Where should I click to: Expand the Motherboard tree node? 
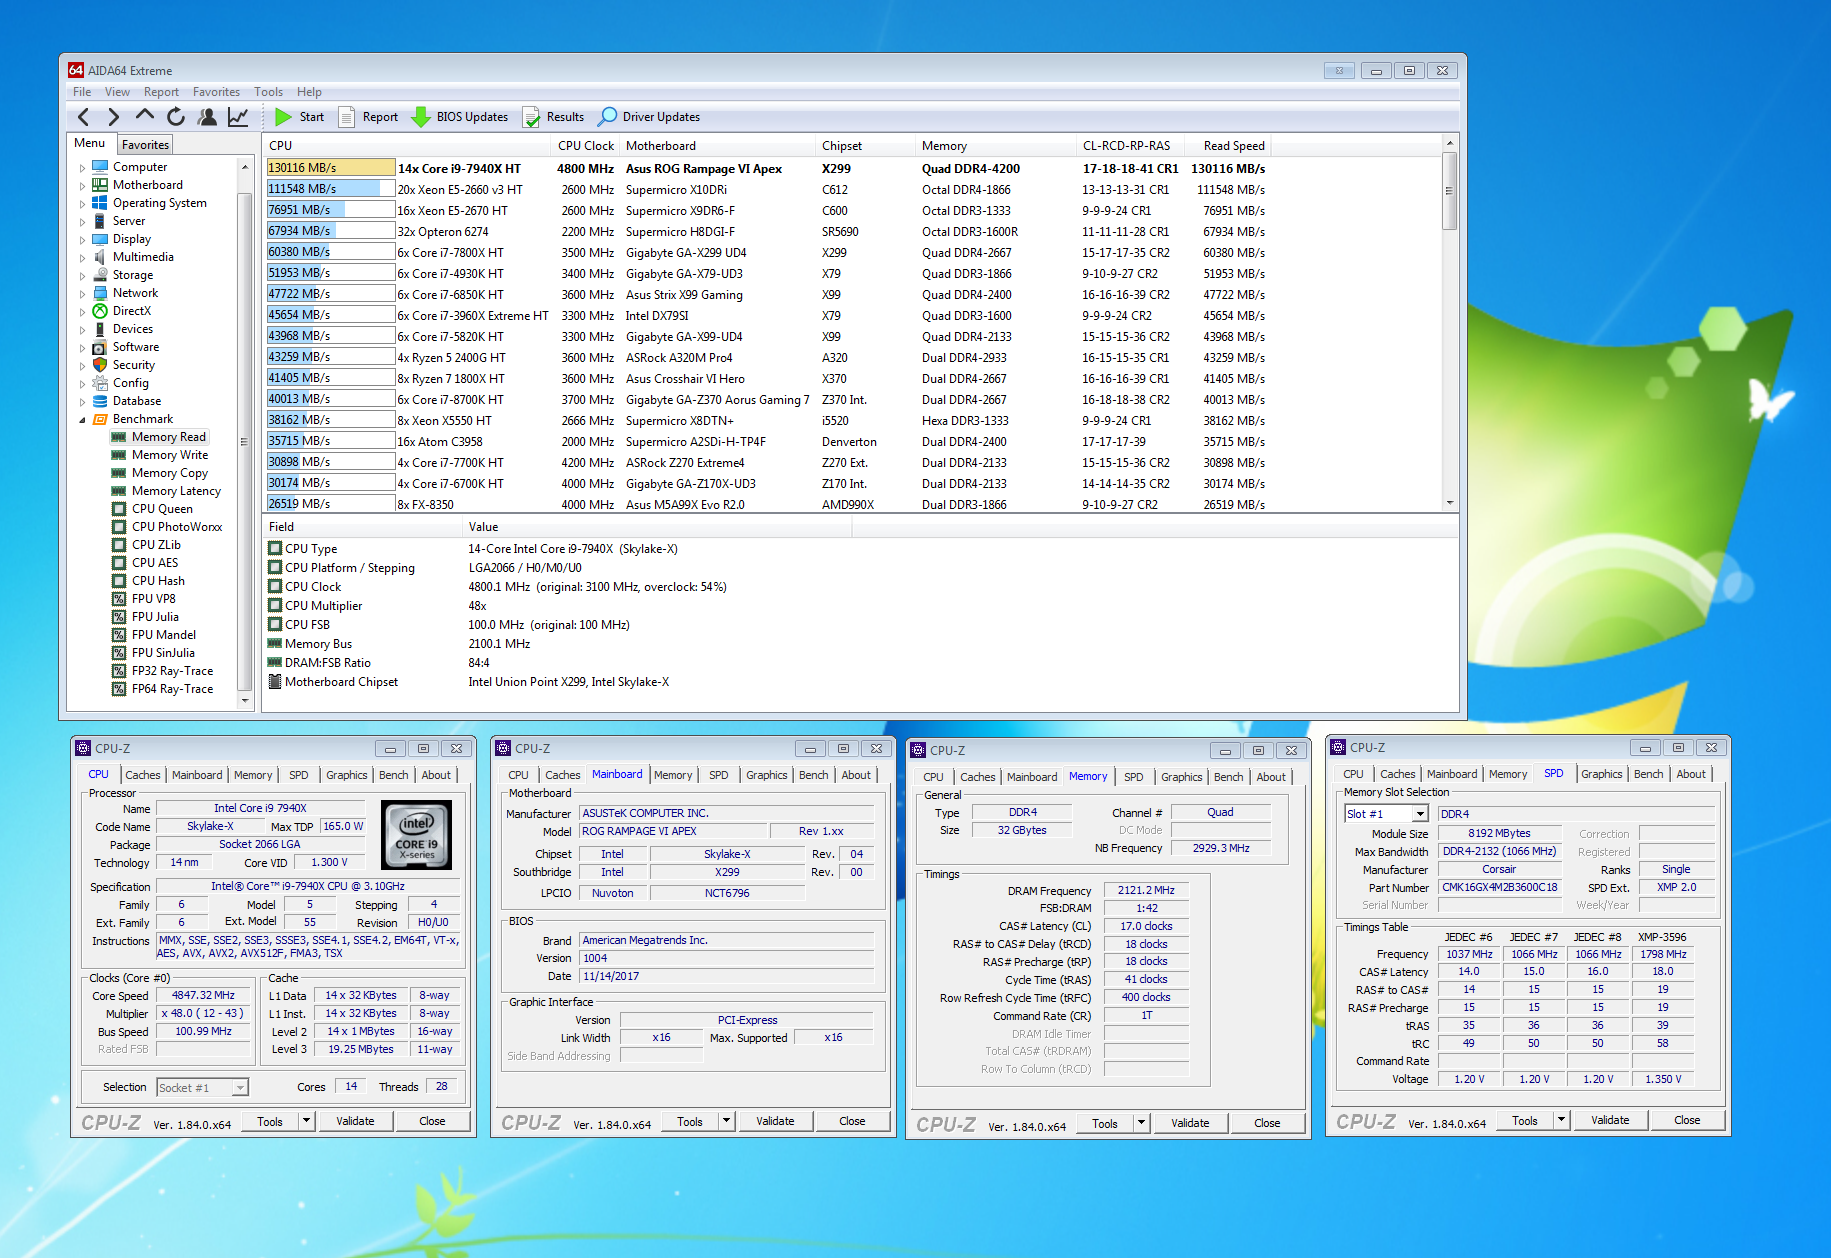pyautogui.click(x=82, y=186)
